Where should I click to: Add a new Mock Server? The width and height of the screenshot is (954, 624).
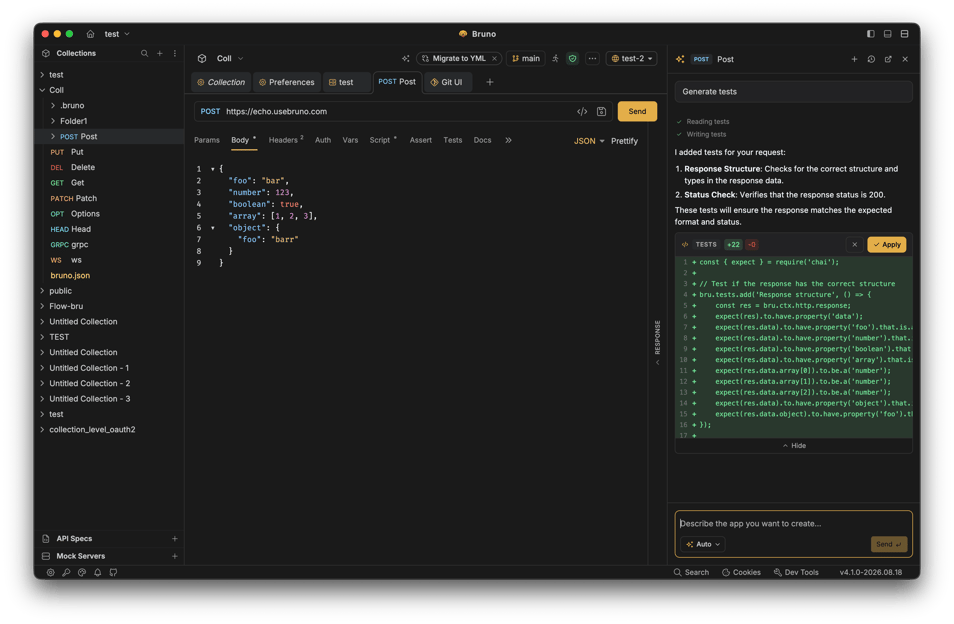coord(175,556)
